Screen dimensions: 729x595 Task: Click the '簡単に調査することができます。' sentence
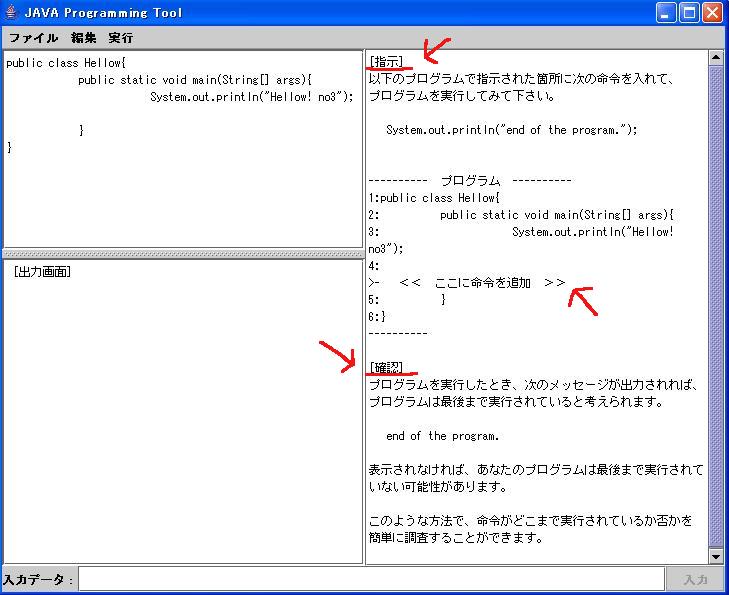coord(456,538)
